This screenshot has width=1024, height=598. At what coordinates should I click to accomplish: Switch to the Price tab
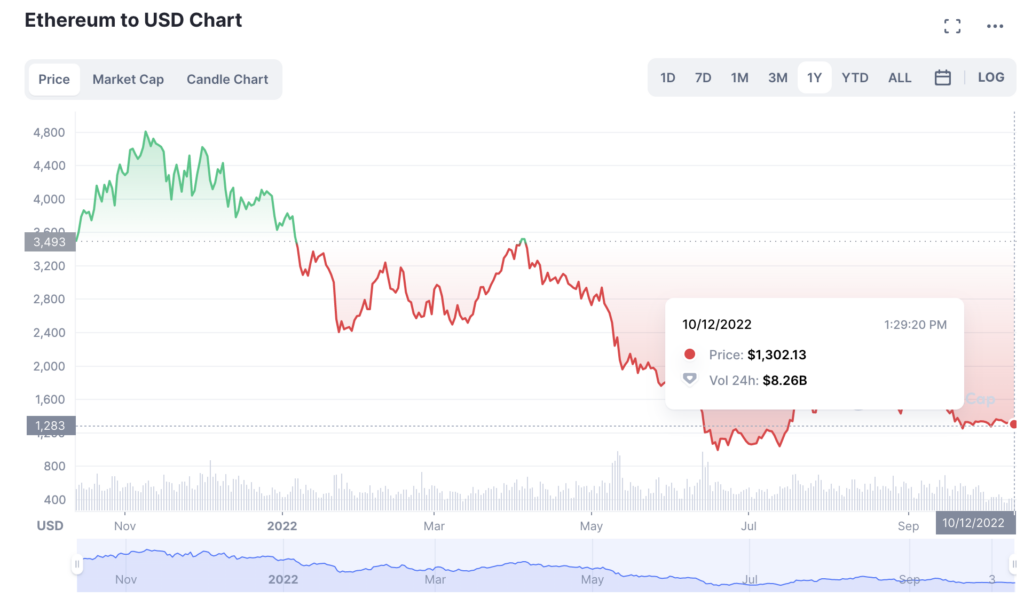point(54,79)
